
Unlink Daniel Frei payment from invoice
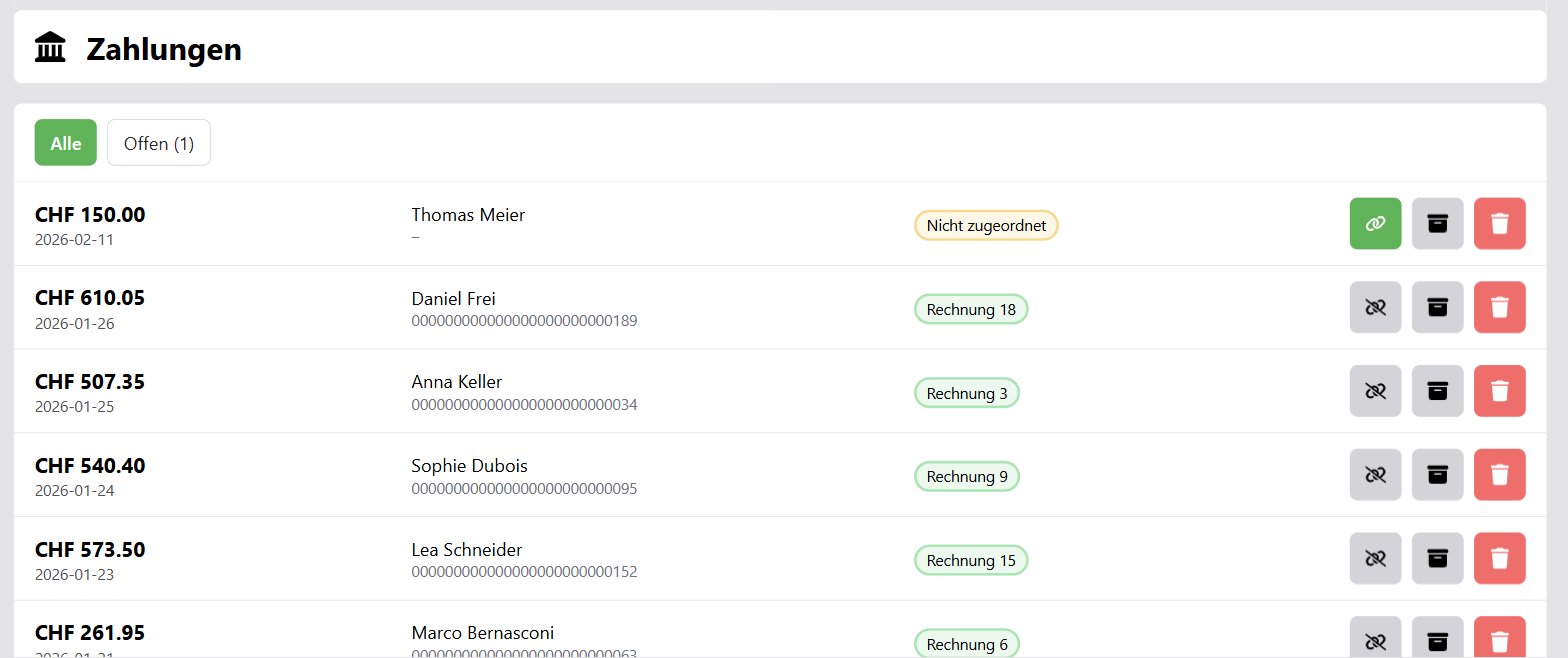click(x=1375, y=307)
